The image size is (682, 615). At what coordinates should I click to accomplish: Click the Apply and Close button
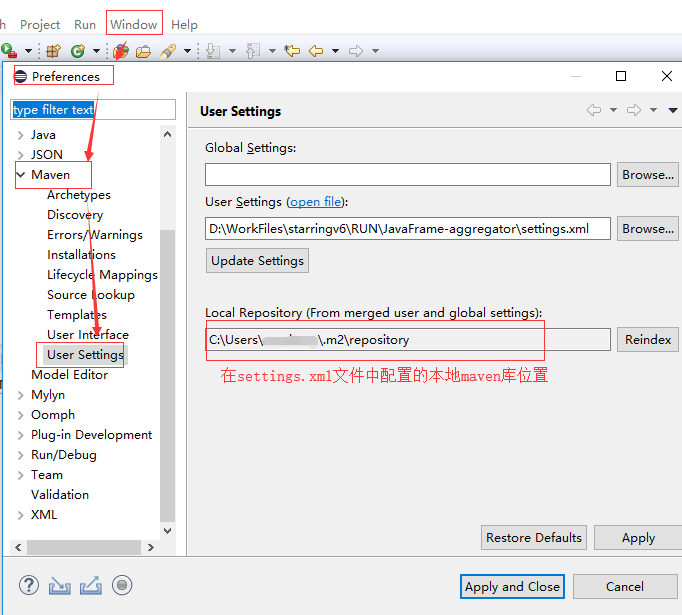[512, 586]
